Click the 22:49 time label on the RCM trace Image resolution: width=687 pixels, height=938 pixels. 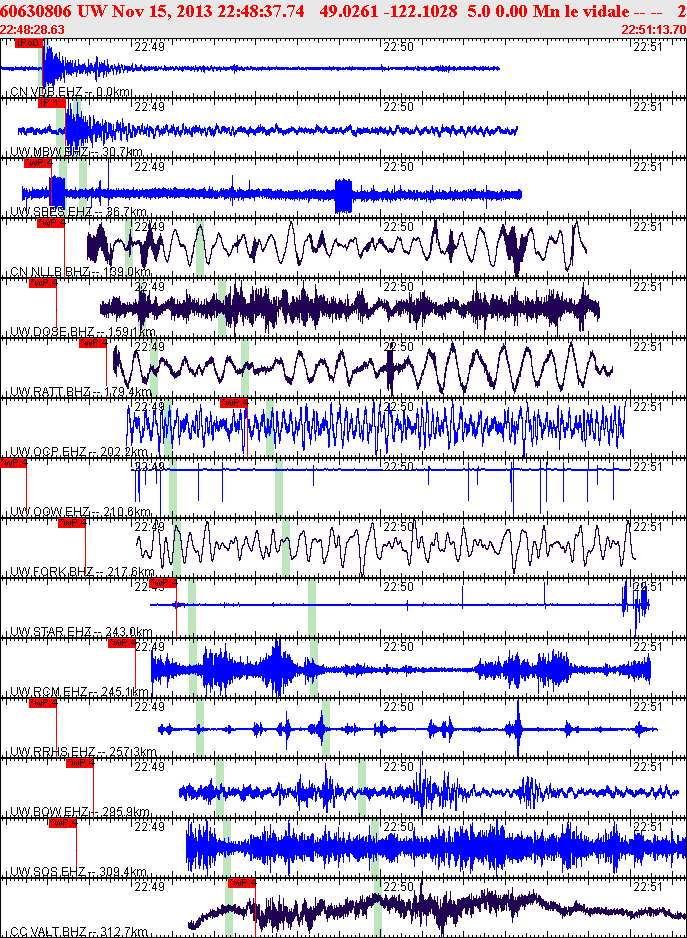tap(149, 647)
